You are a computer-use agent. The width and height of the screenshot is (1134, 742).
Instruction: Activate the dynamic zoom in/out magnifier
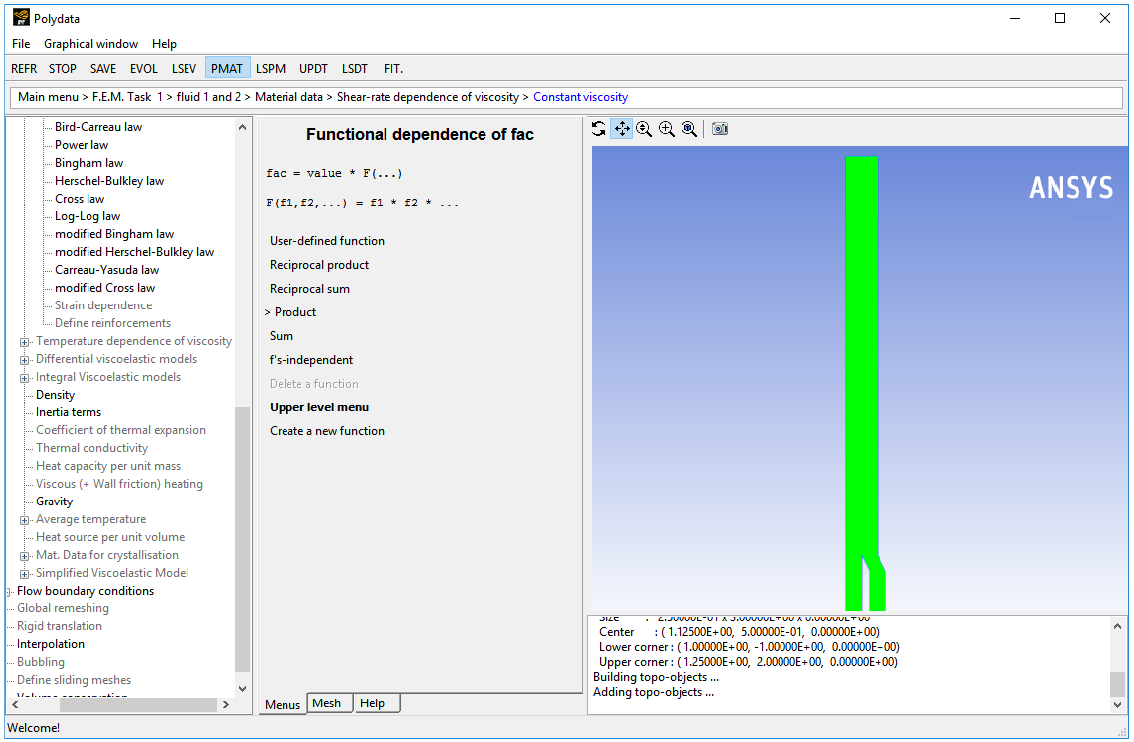(644, 129)
